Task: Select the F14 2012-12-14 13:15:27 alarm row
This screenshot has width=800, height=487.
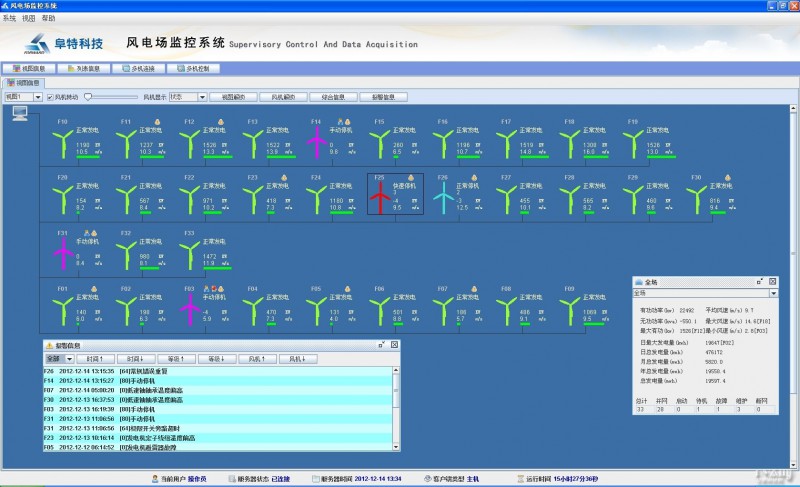Action: tap(218, 380)
